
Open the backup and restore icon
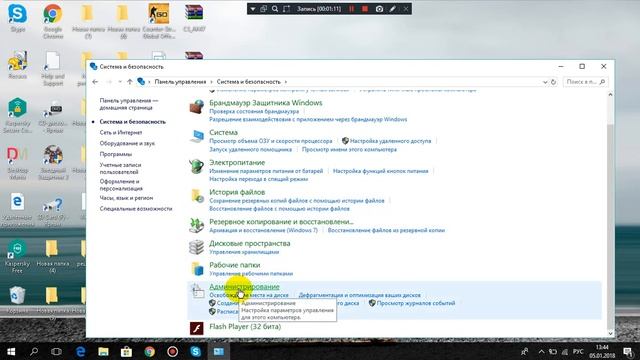pyautogui.click(x=196, y=225)
